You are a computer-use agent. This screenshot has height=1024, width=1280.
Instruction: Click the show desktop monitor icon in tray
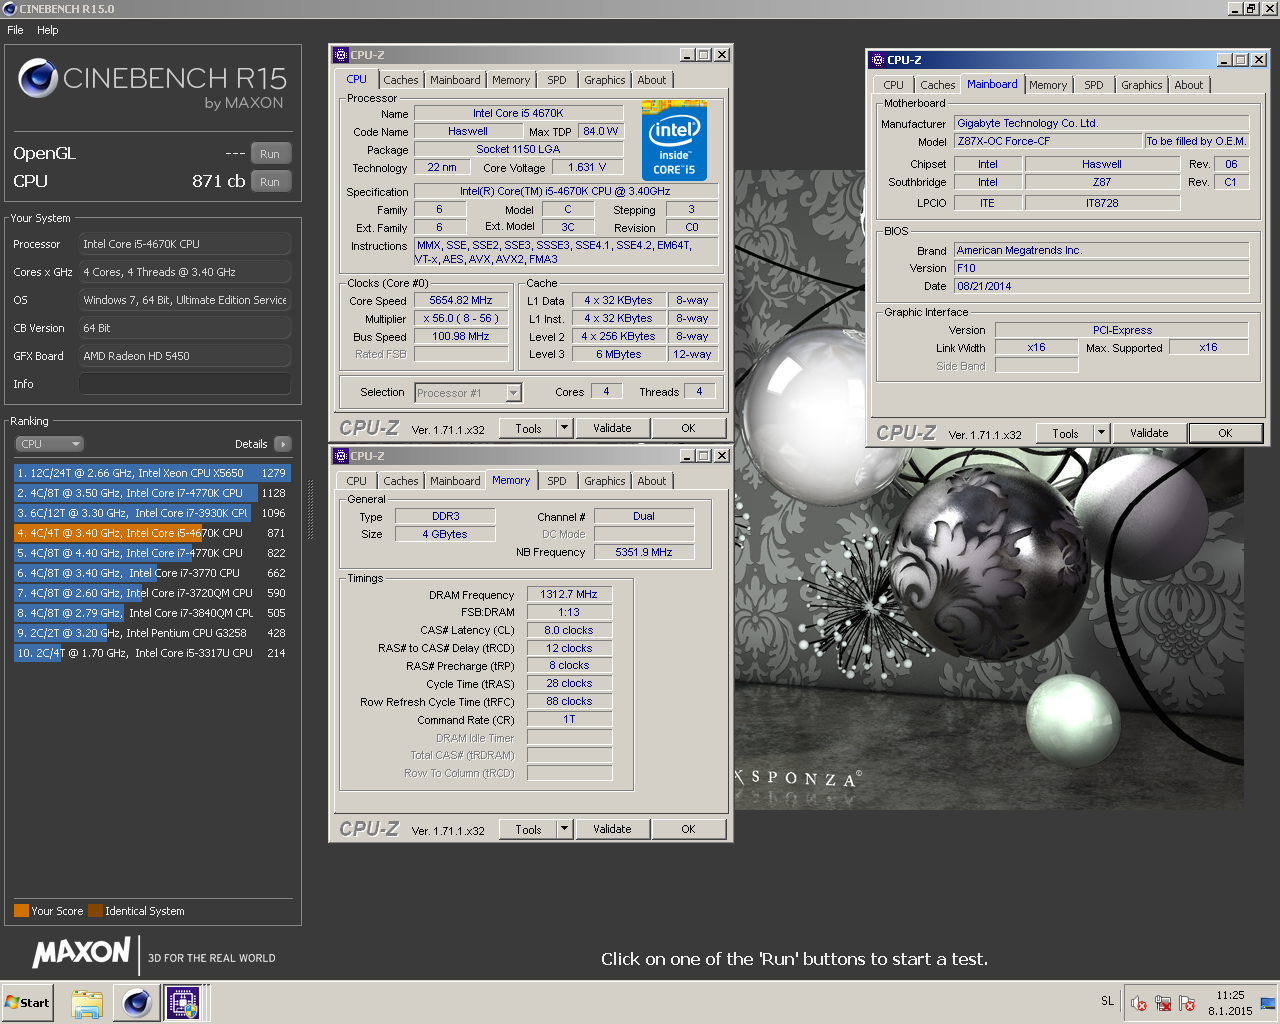(1268, 1003)
